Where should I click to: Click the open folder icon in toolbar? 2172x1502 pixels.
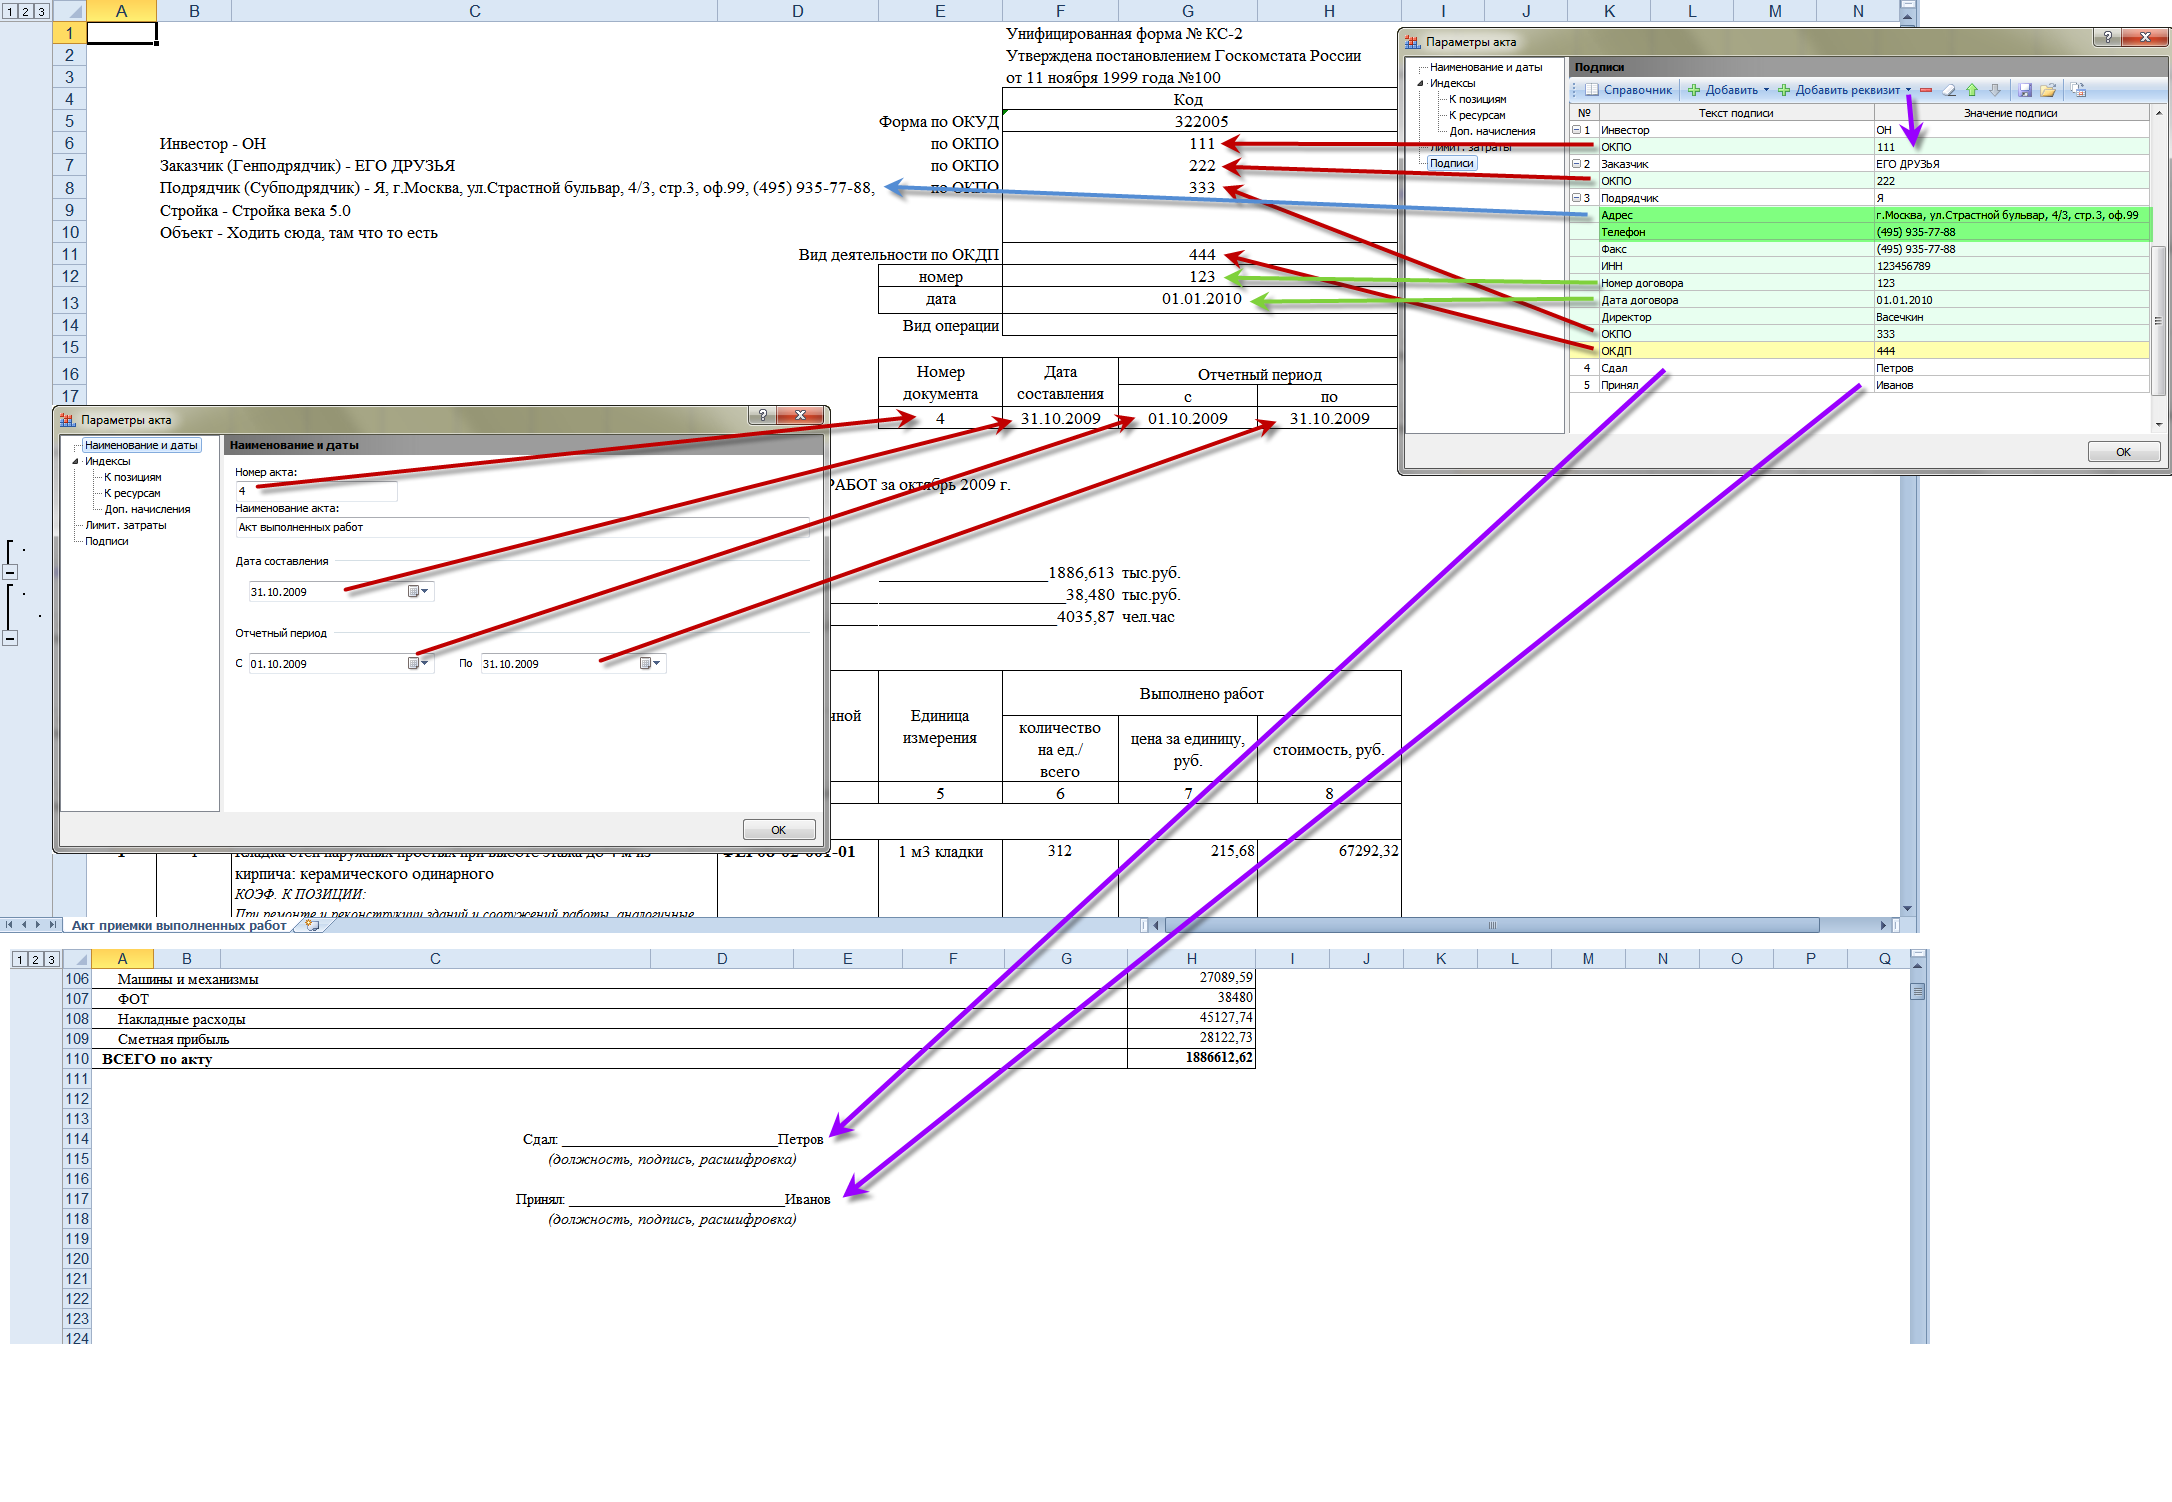coord(2048,90)
